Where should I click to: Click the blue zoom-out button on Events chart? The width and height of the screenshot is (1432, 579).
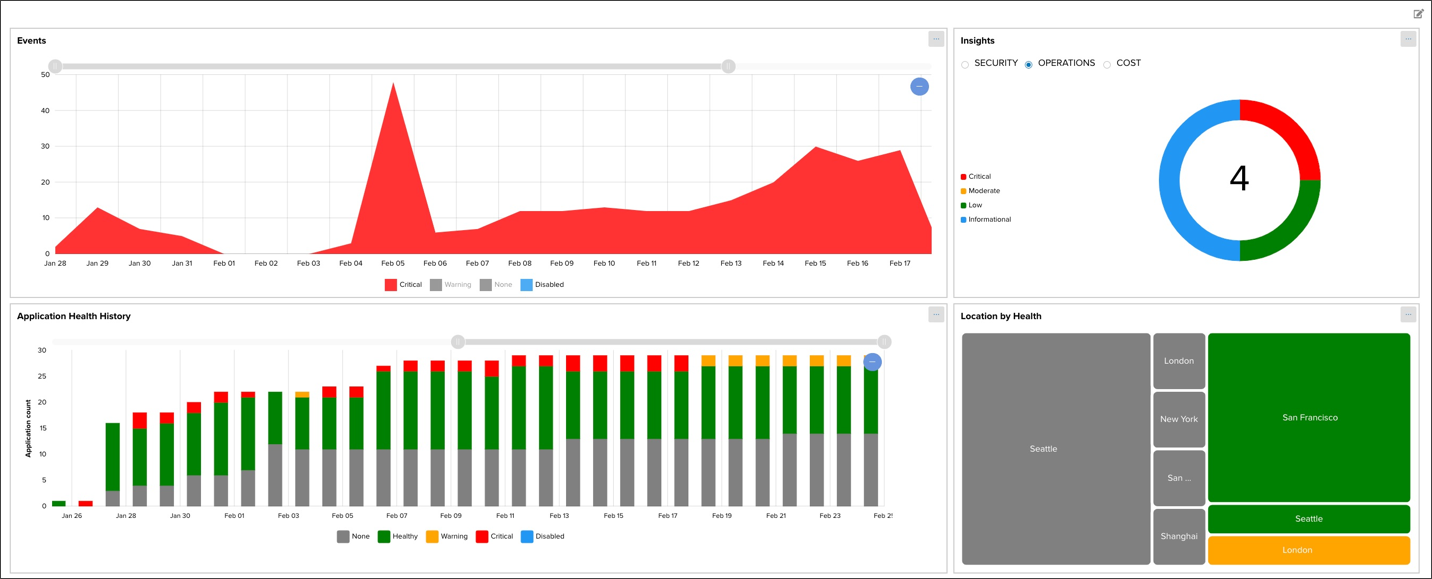[x=919, y=87]
